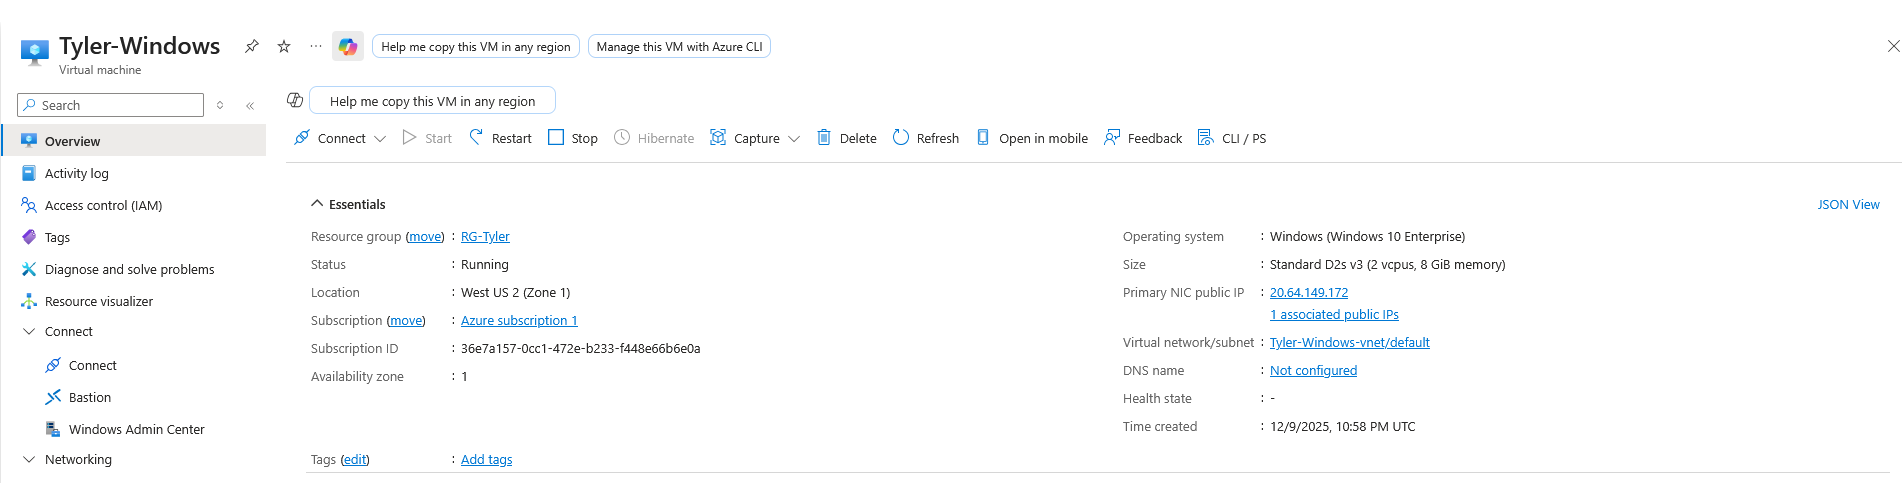
Task: Click the virtual machine icon beside the title
Action: [x=35, y=52]
